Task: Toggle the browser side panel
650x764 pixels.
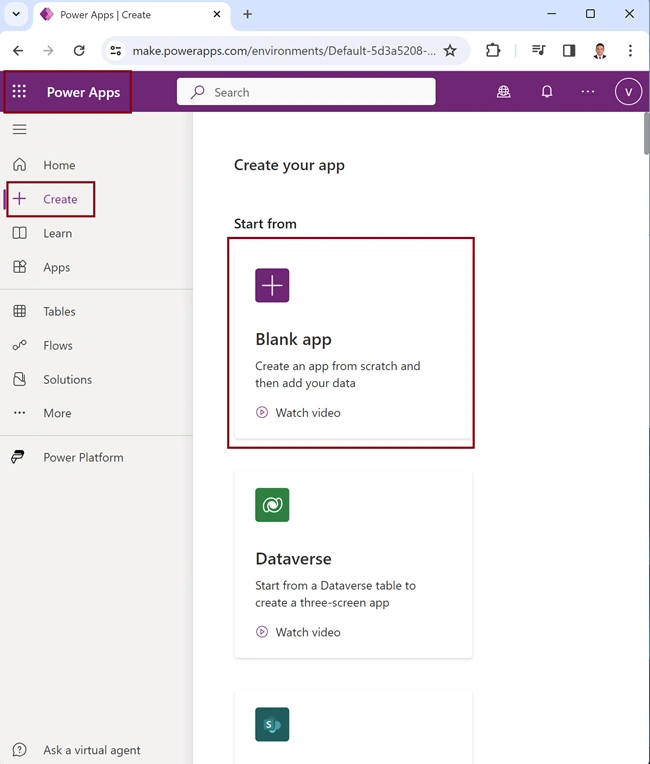Action: [569, 50]
